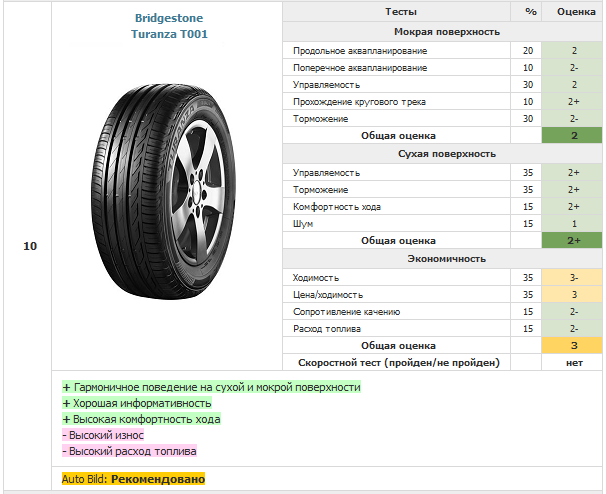Select '- Высокий износ' con line
This screenshot has width=606, height=494.
[103, 435]
